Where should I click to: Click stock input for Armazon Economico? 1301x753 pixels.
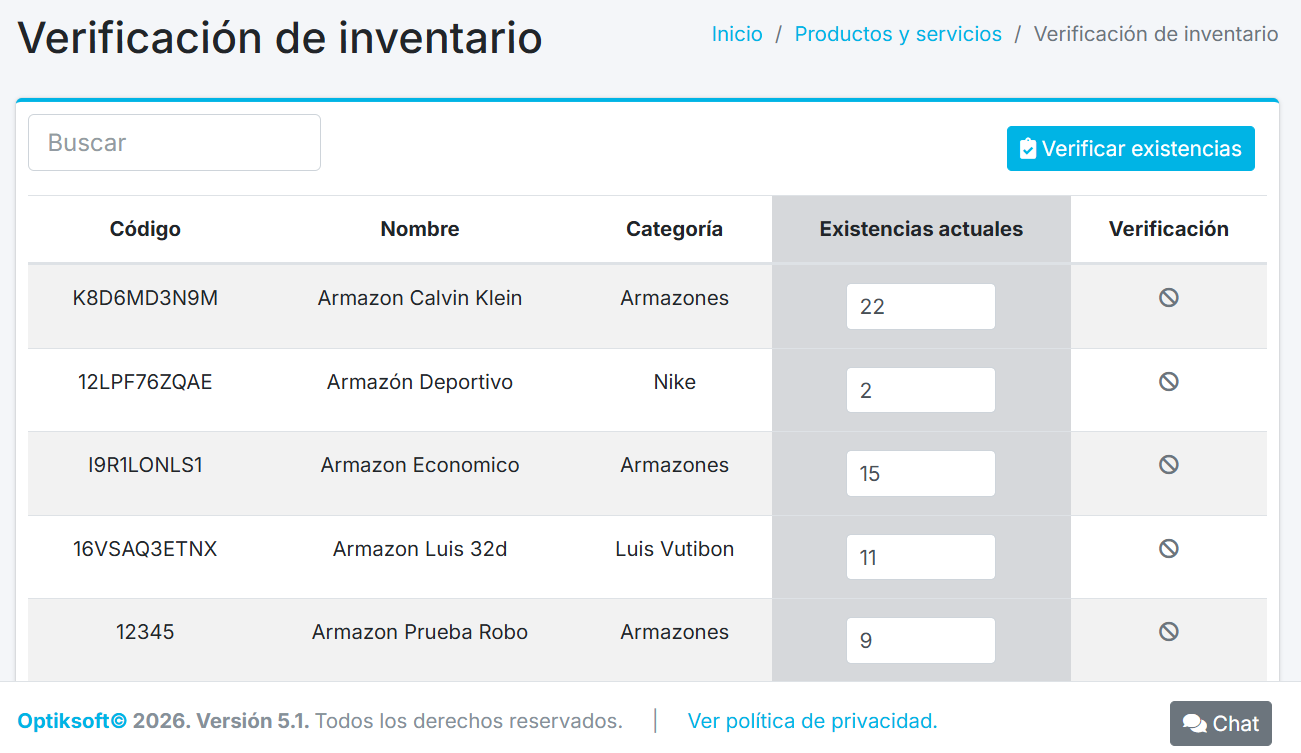[x=920, y=474]
